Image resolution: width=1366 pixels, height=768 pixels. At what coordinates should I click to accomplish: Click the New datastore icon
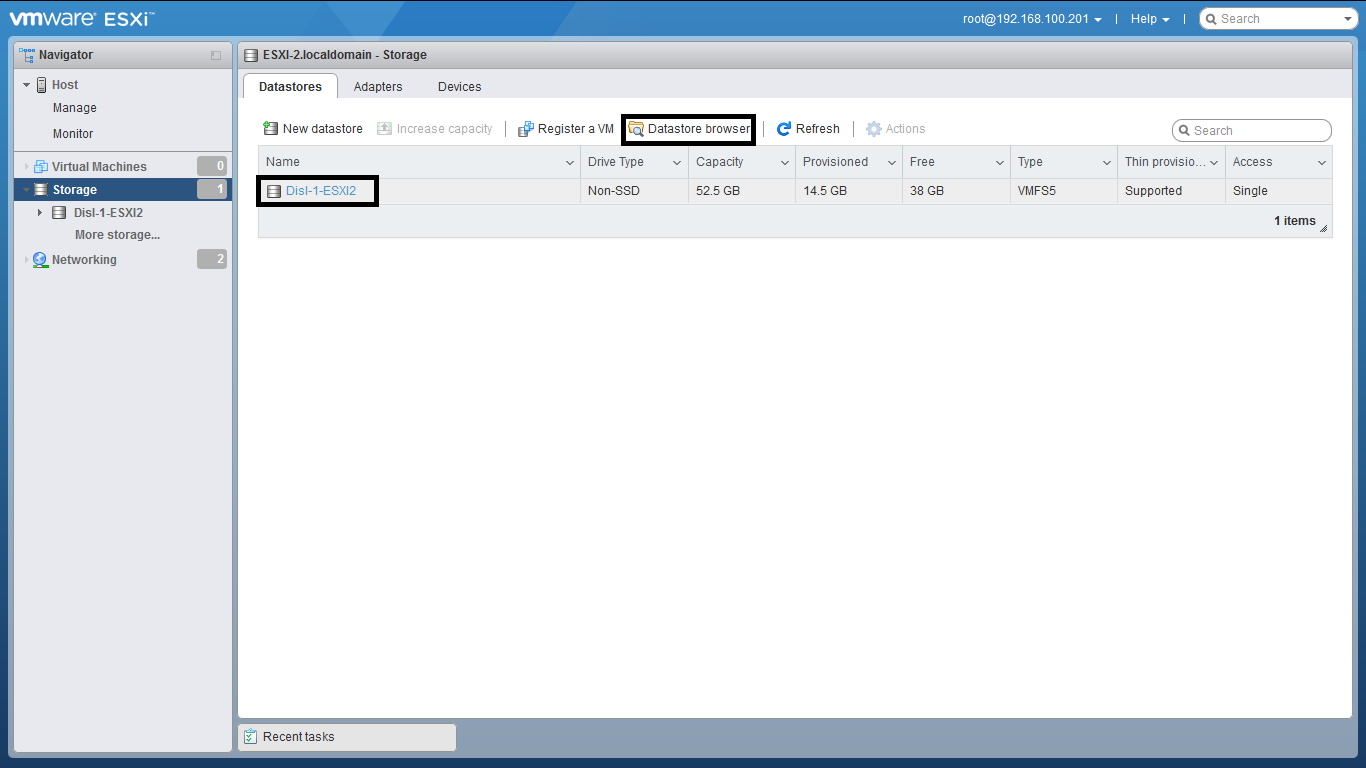[x=270, y=129]
